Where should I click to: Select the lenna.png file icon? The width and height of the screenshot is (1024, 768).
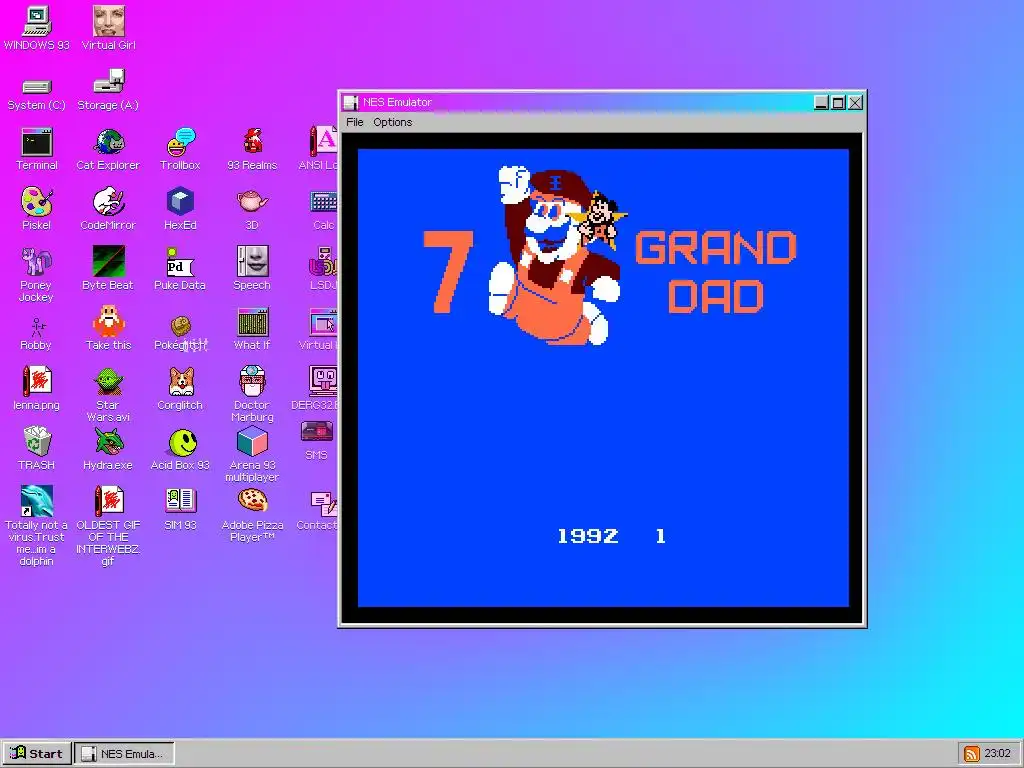(x=37, y=381)
